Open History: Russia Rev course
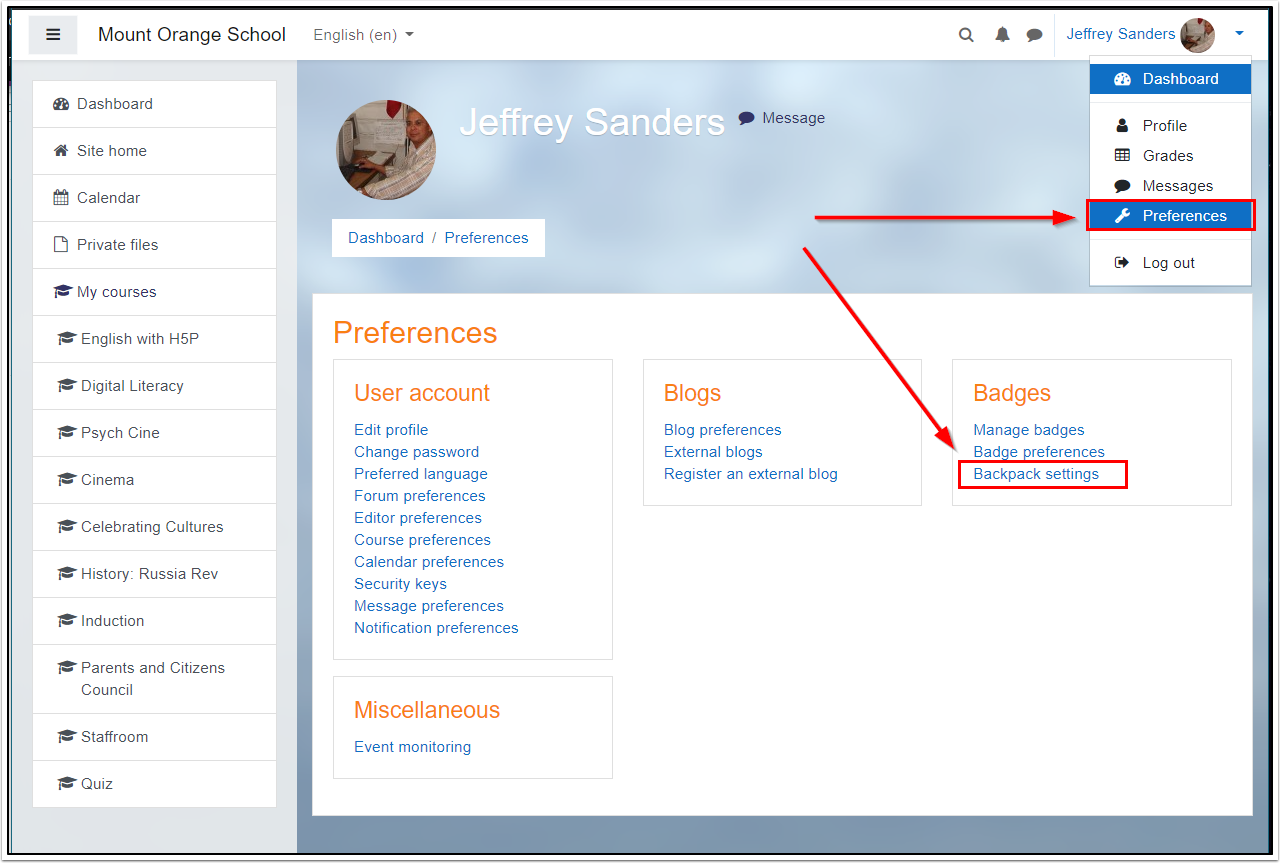The width and height of the screenshot is (1280, 863). pyautogui.click(x=154, y=574)
